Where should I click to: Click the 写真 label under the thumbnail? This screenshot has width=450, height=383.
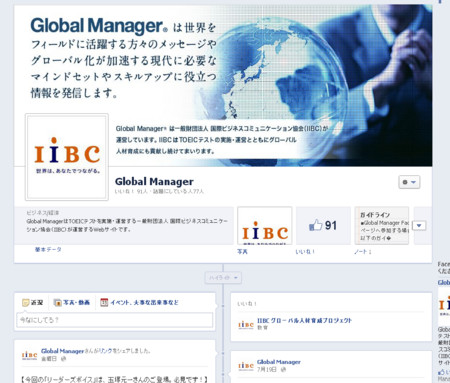[x=242, y=252]
